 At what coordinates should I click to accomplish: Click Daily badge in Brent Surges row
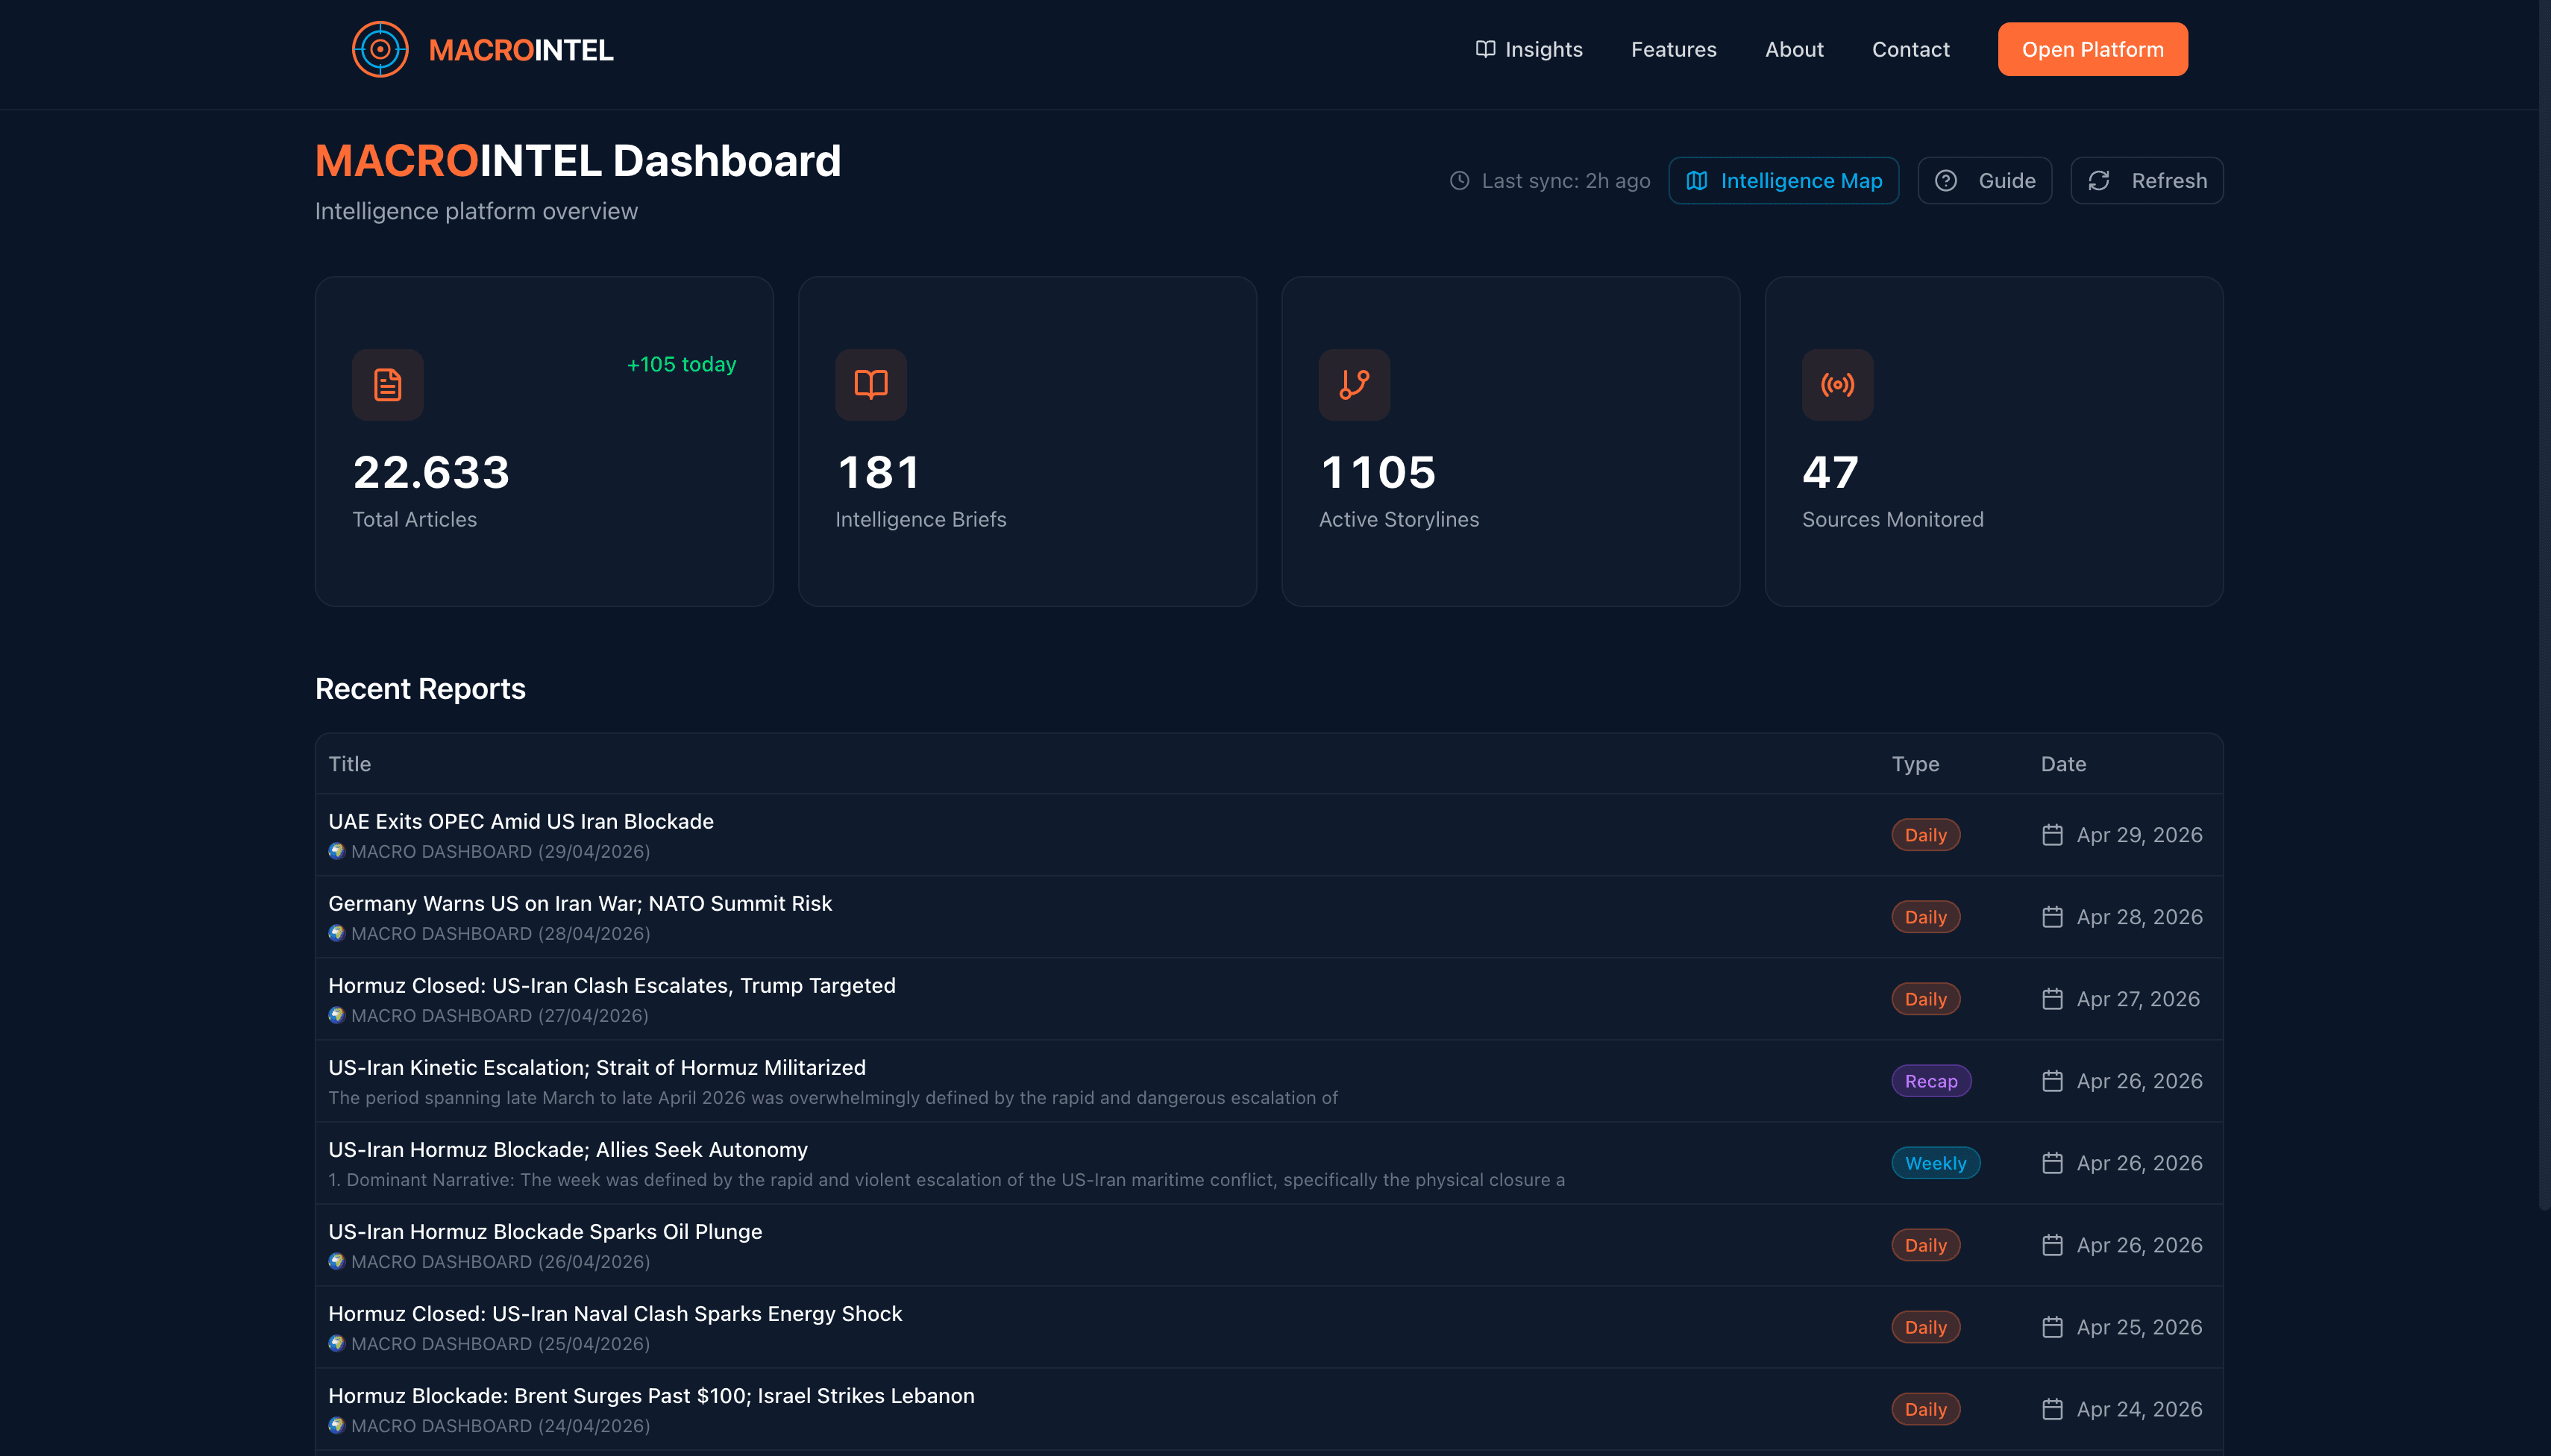1925,1409
